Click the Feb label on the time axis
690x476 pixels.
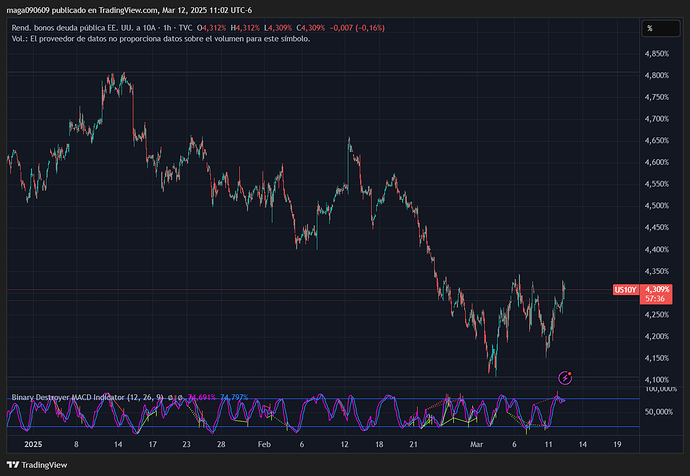(264, 444)
